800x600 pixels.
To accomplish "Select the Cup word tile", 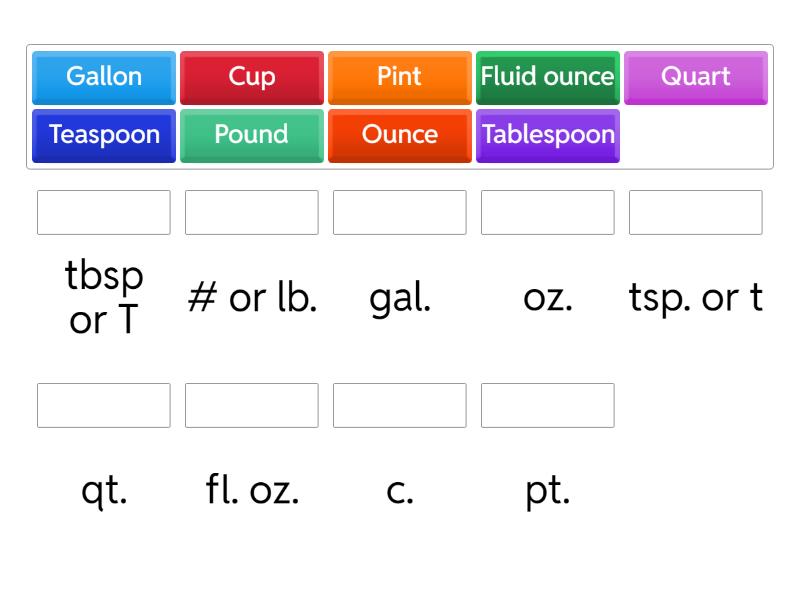I will 251,77.
